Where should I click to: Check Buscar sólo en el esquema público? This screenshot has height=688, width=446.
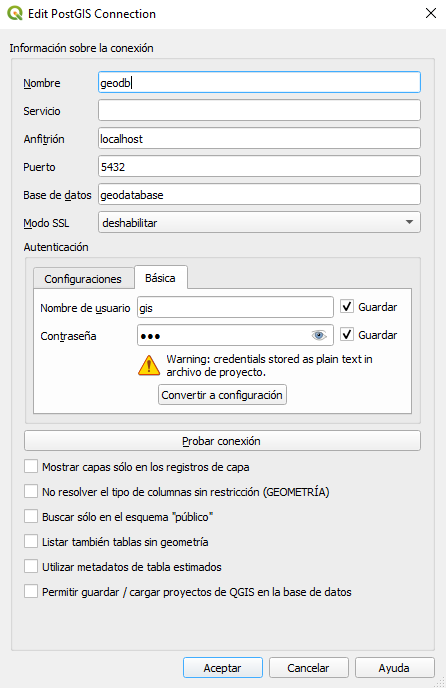(31, 516)
